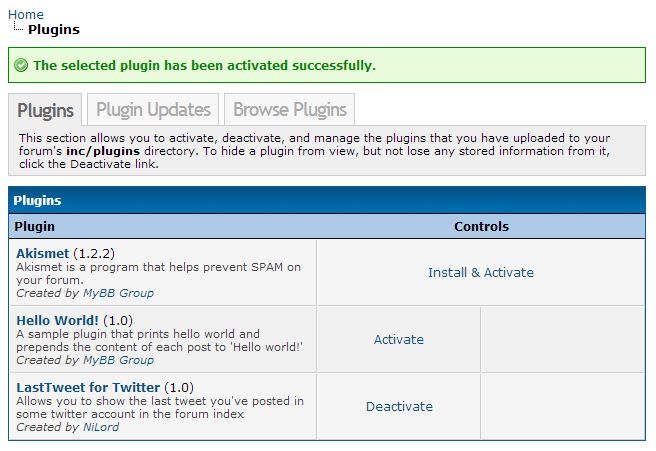Click Install & Activate for Akismet

pos(480,272)
